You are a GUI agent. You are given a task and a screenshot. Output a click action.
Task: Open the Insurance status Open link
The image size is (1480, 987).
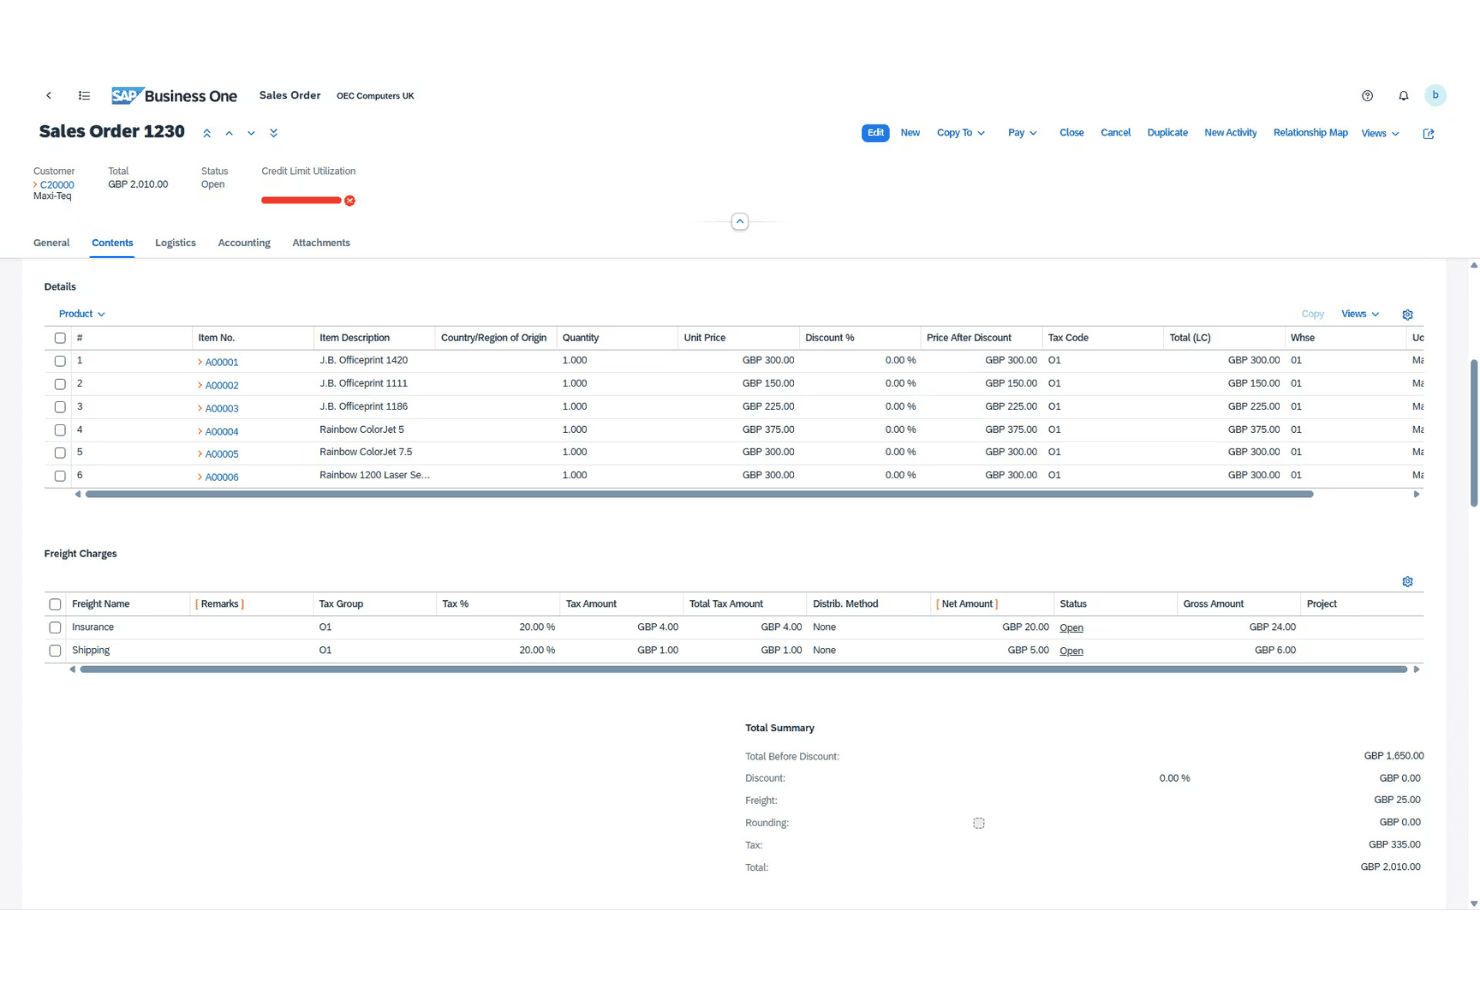coord(1071,628)
